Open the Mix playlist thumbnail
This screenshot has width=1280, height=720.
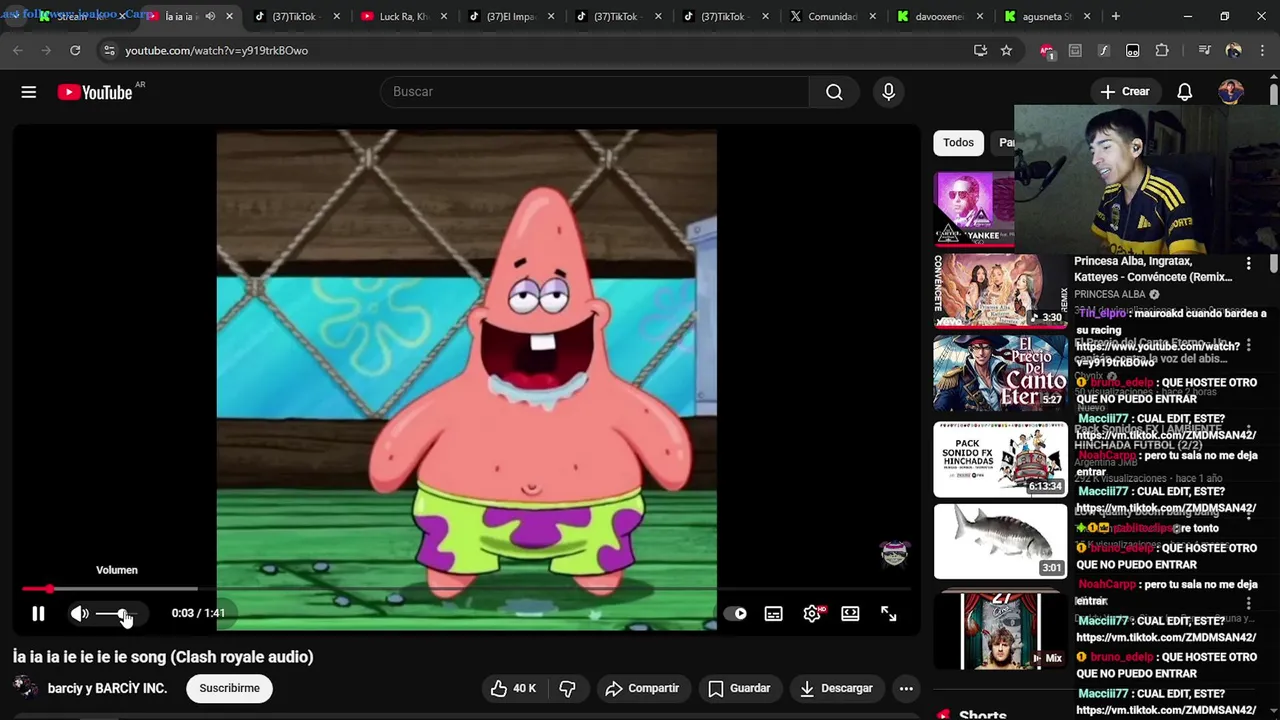pos(1000,630)
